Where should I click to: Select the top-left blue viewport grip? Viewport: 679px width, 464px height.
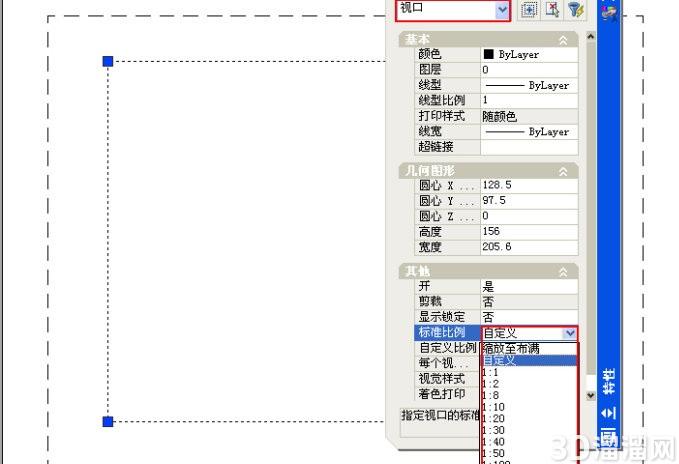[x=108, y=61]
